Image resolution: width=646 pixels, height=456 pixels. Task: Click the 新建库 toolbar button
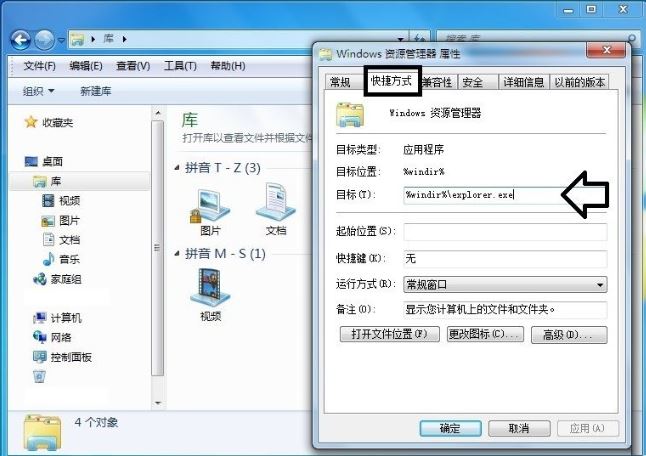coord(96,91)
